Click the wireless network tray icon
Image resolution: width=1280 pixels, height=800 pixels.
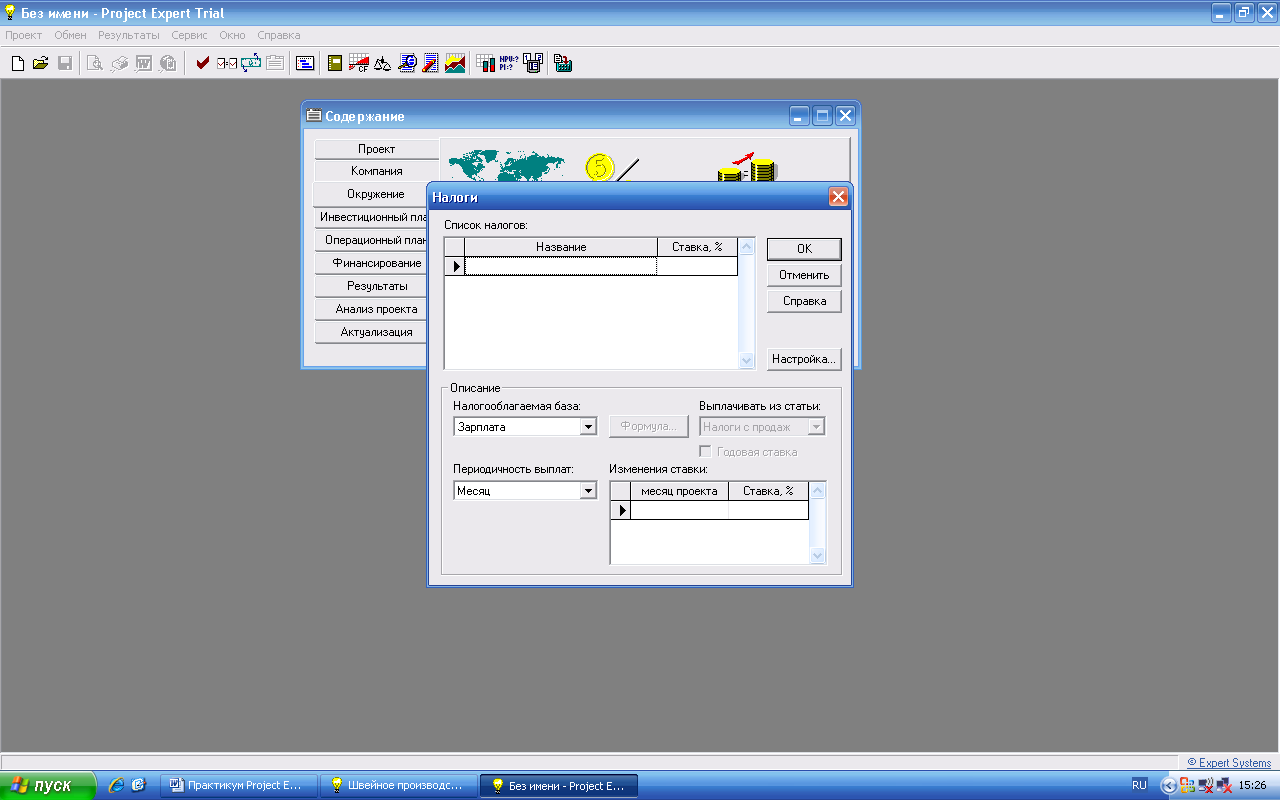[1205, 786]
